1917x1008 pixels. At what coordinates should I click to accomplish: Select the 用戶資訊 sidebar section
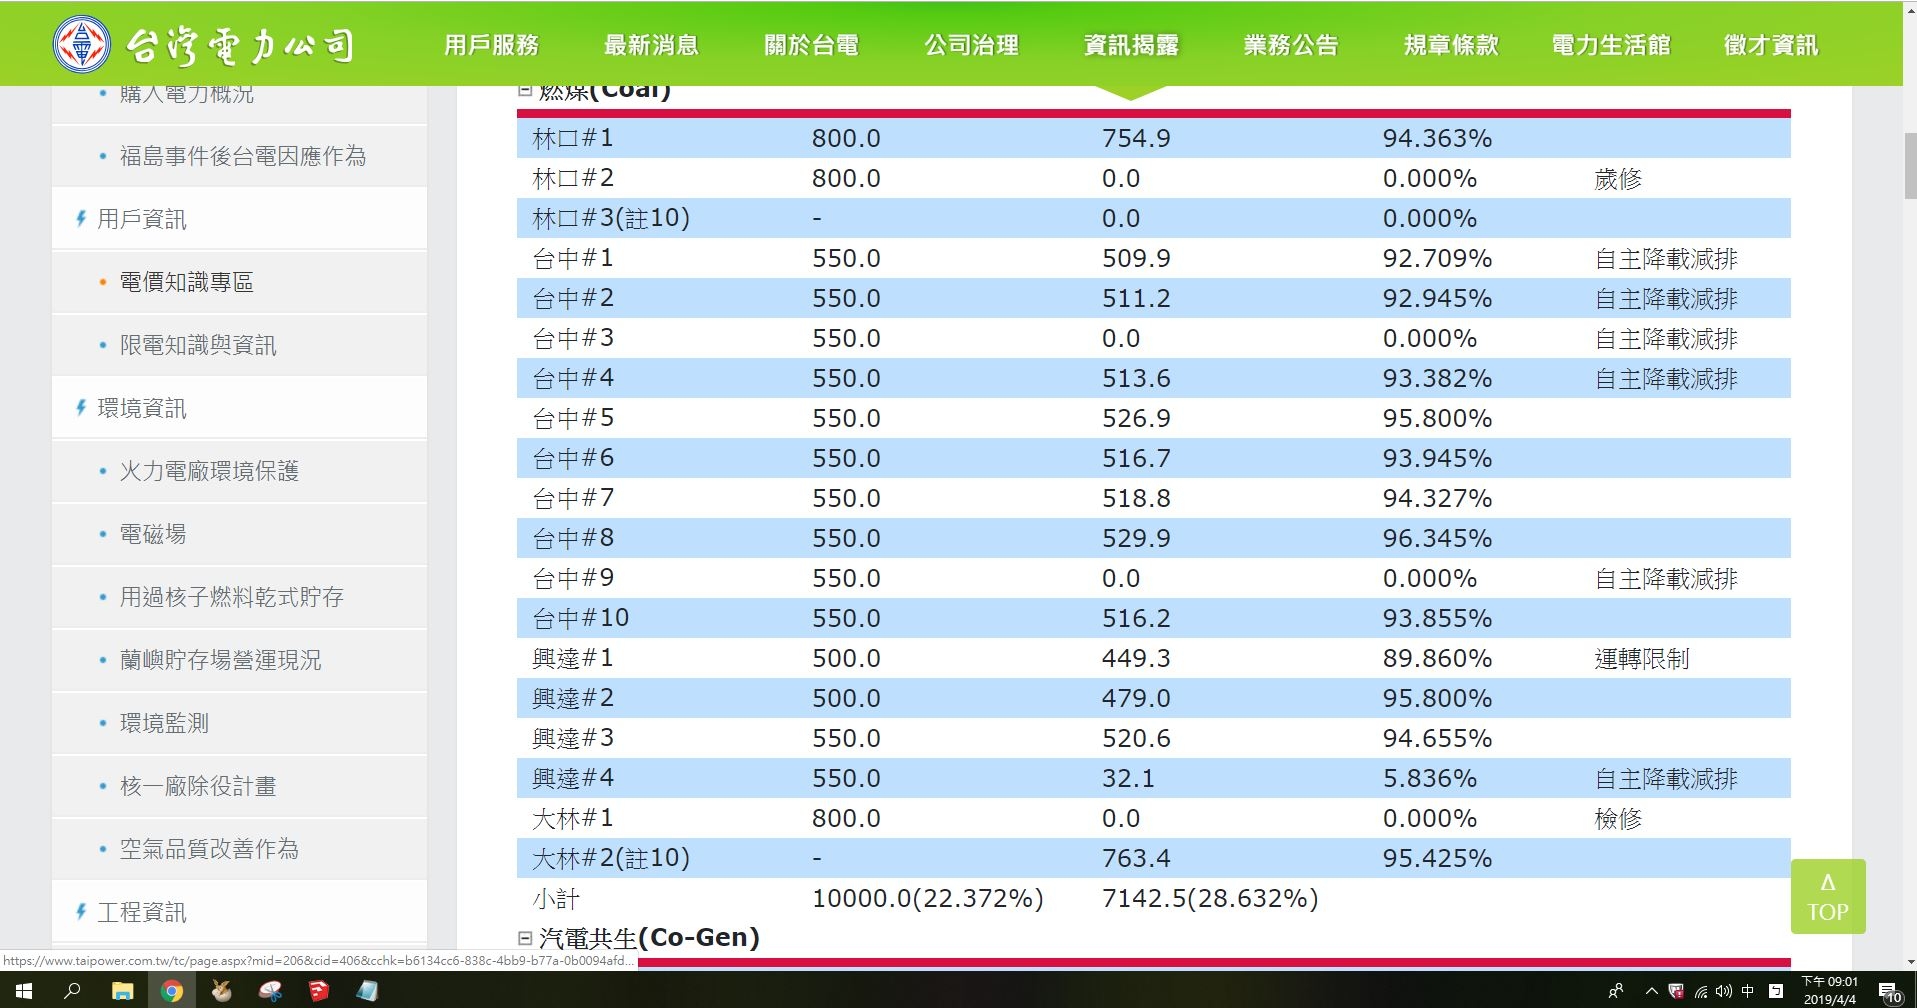coord(141,219)
